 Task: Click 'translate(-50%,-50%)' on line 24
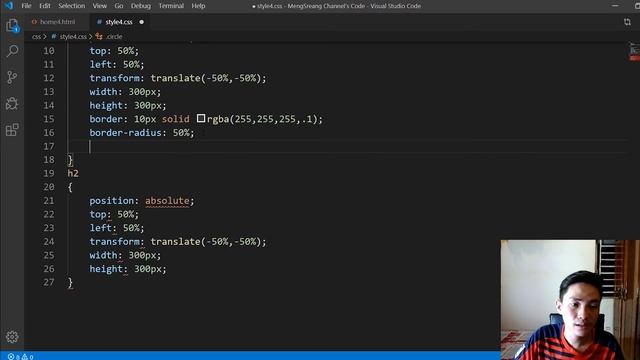point(206,242)
